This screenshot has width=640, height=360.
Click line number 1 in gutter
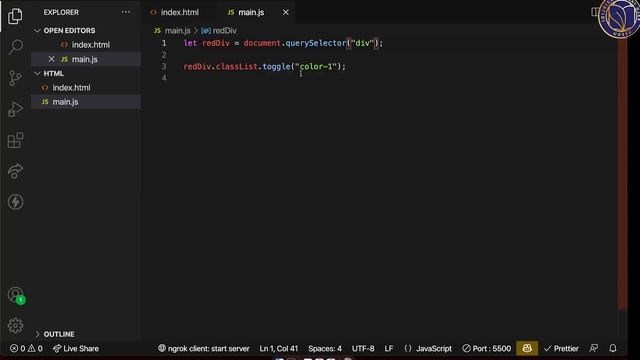[x=164, y=43]
